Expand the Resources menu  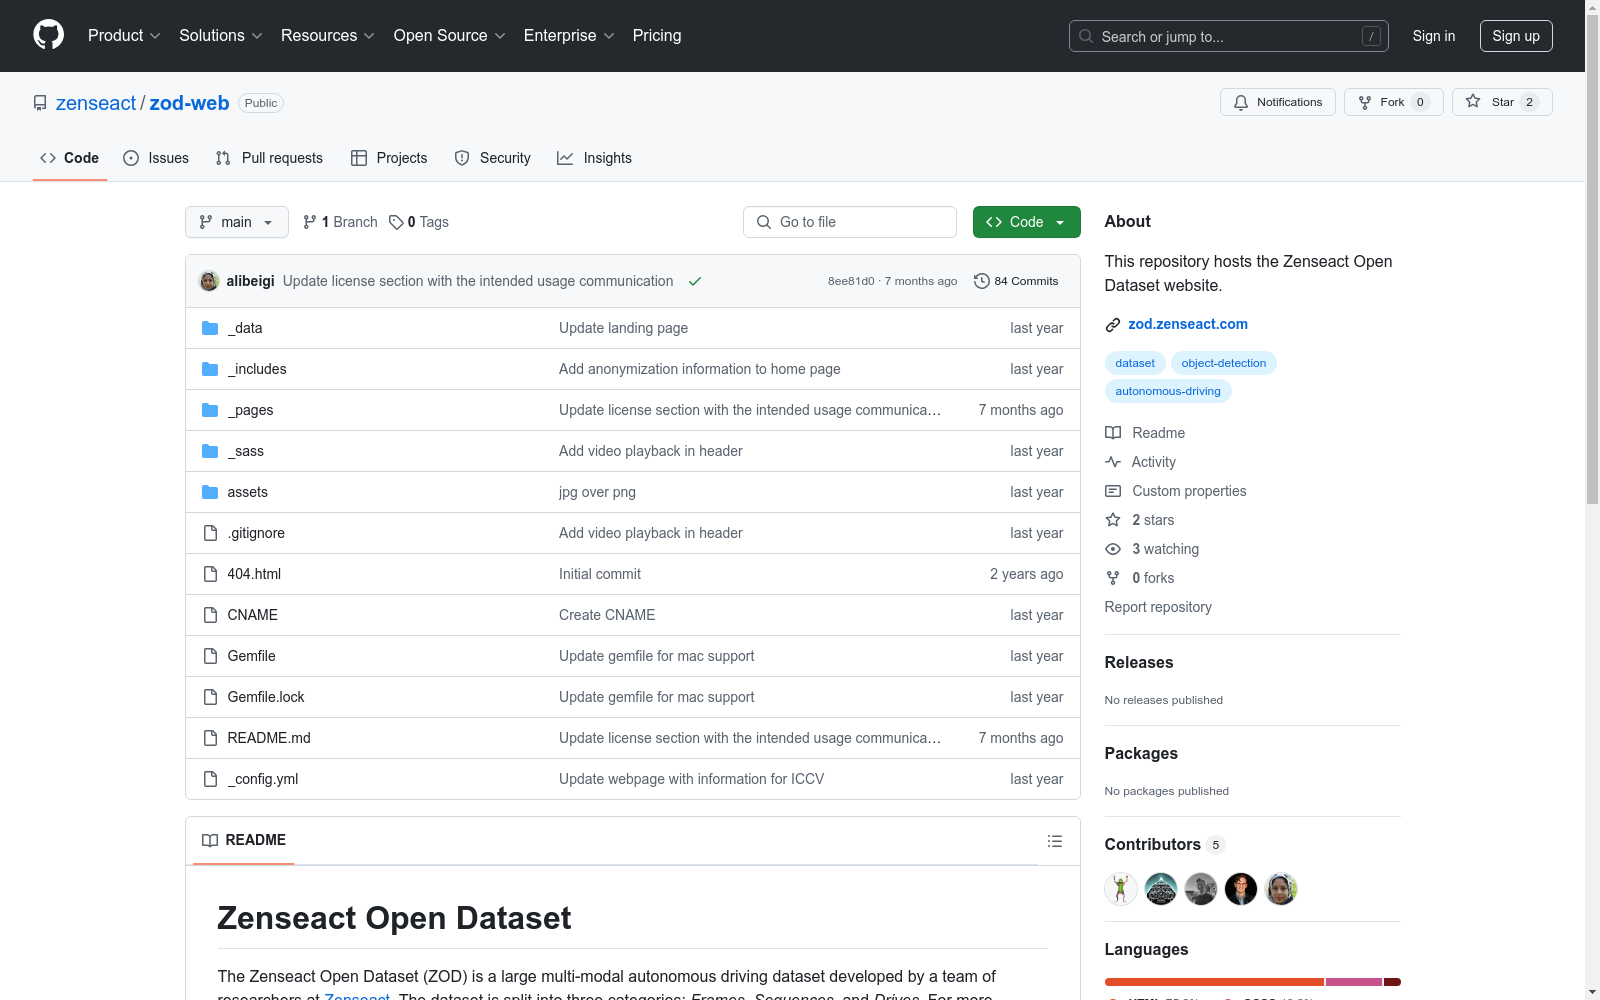(x=328, y=36)
